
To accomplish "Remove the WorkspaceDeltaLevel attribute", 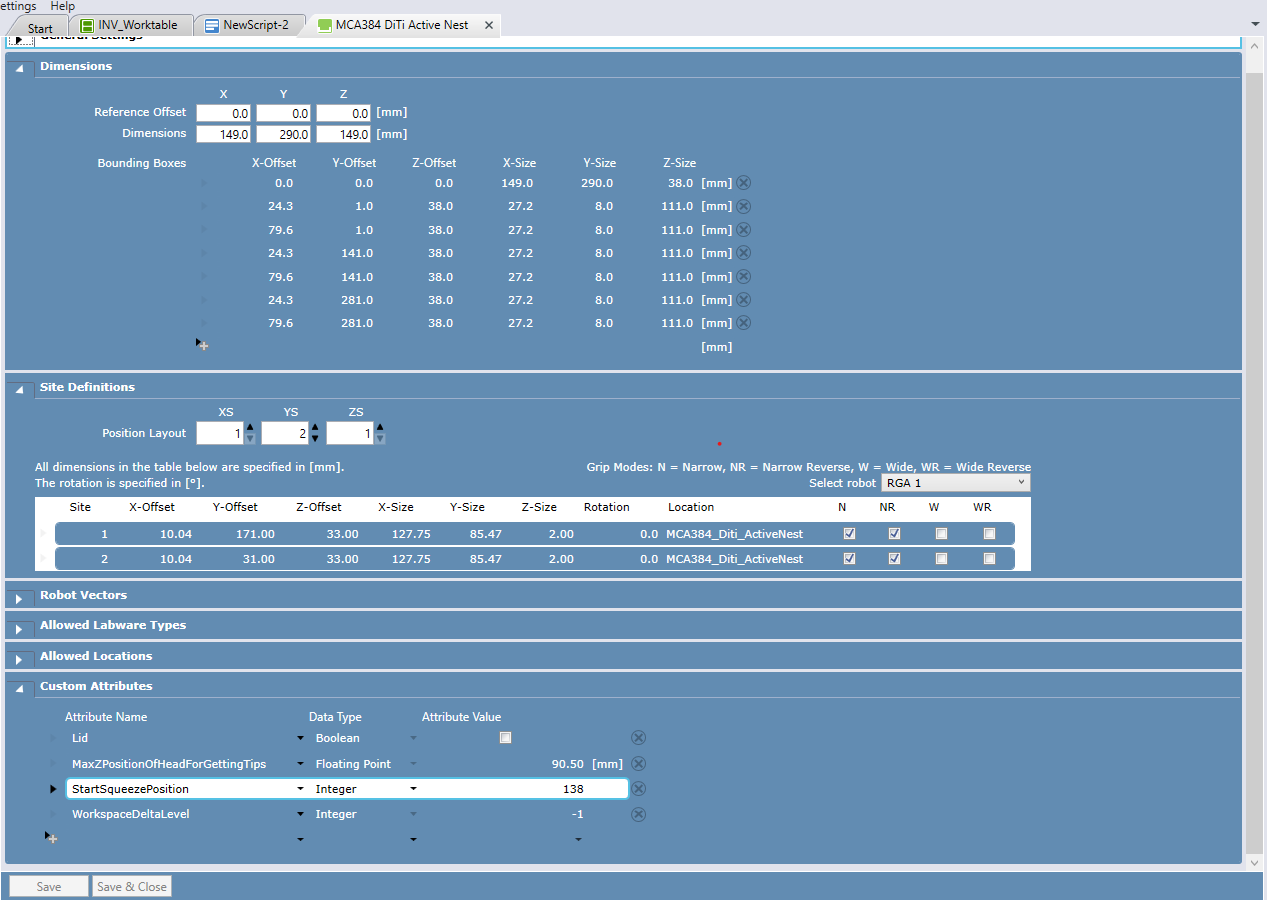I will pyautogui.click(x=638, y=814).
